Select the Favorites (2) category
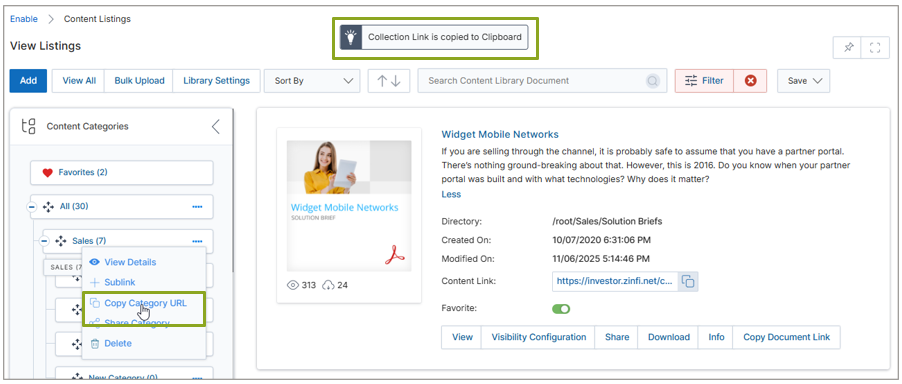 (x=121, y=172)
